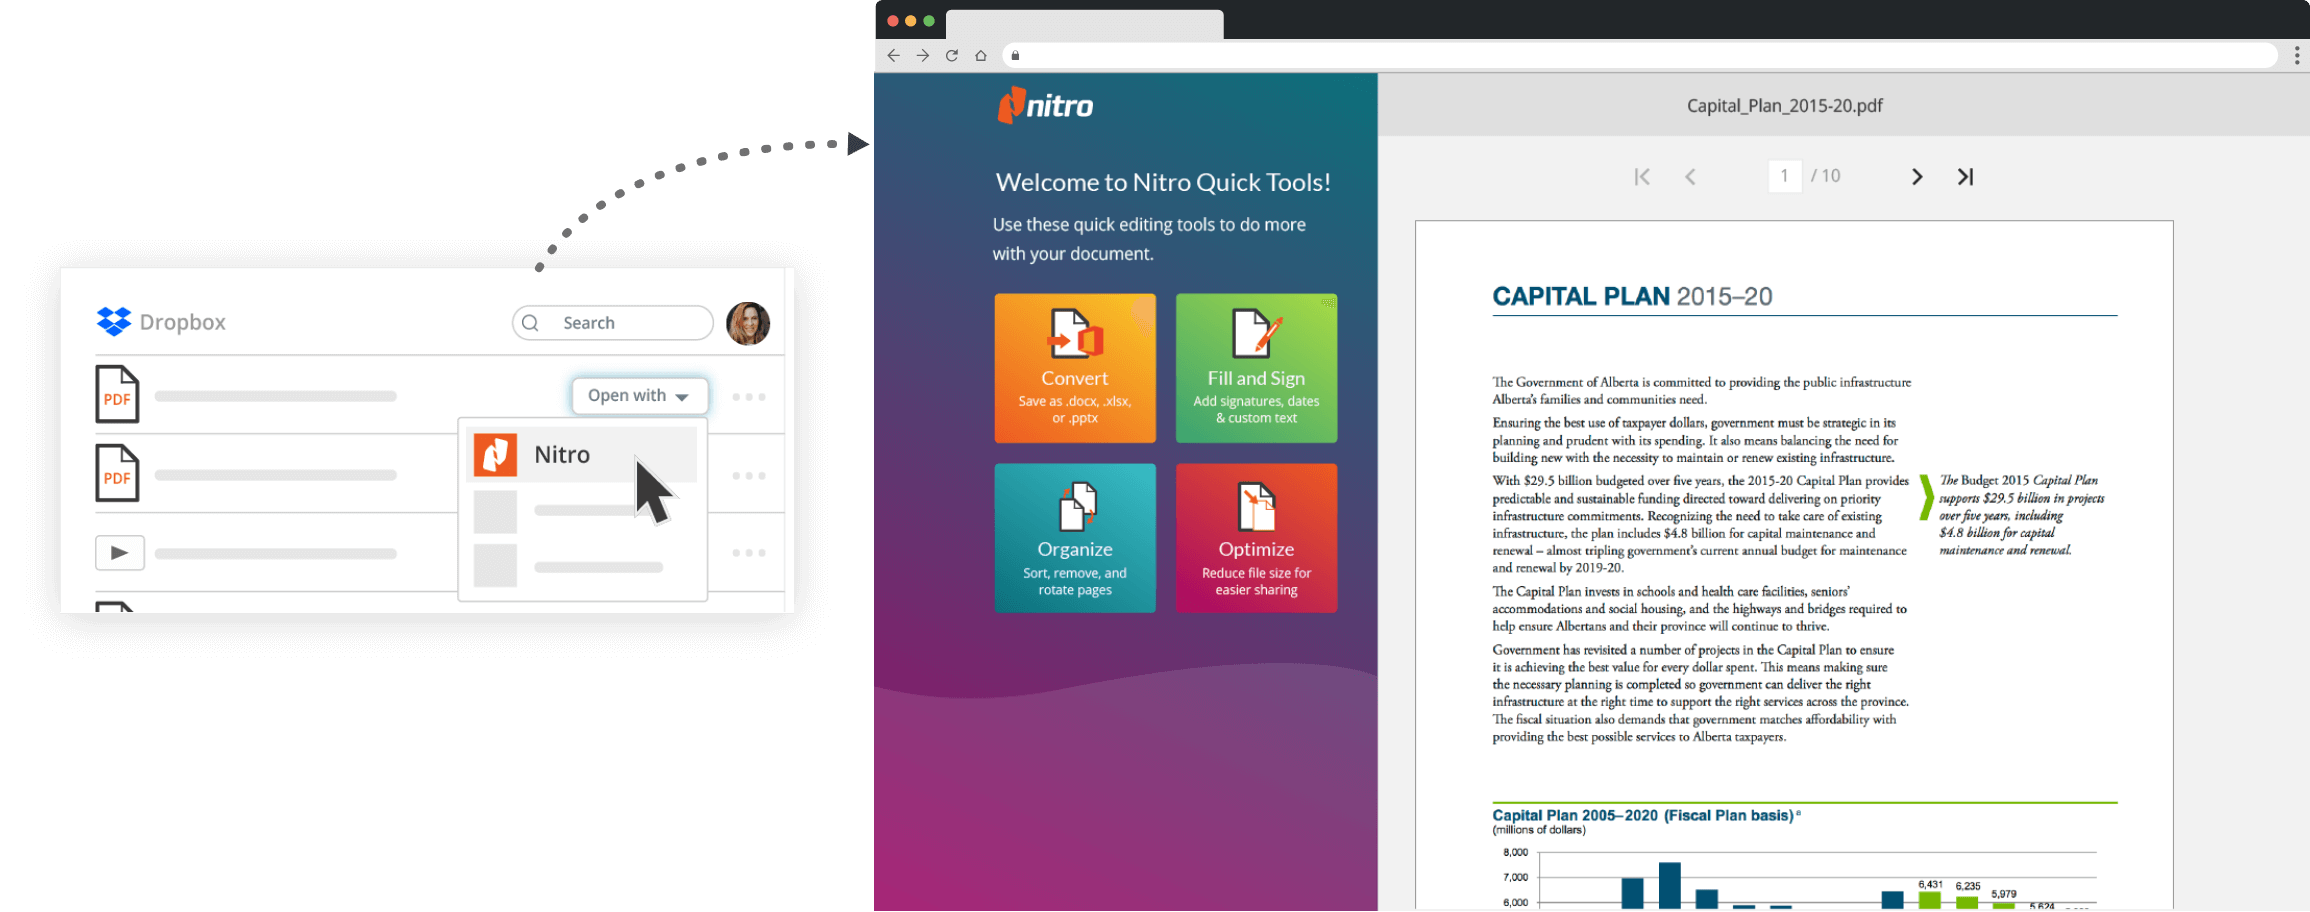Open more options for the video file row
Screen dimensions: 2310x912
749,553
